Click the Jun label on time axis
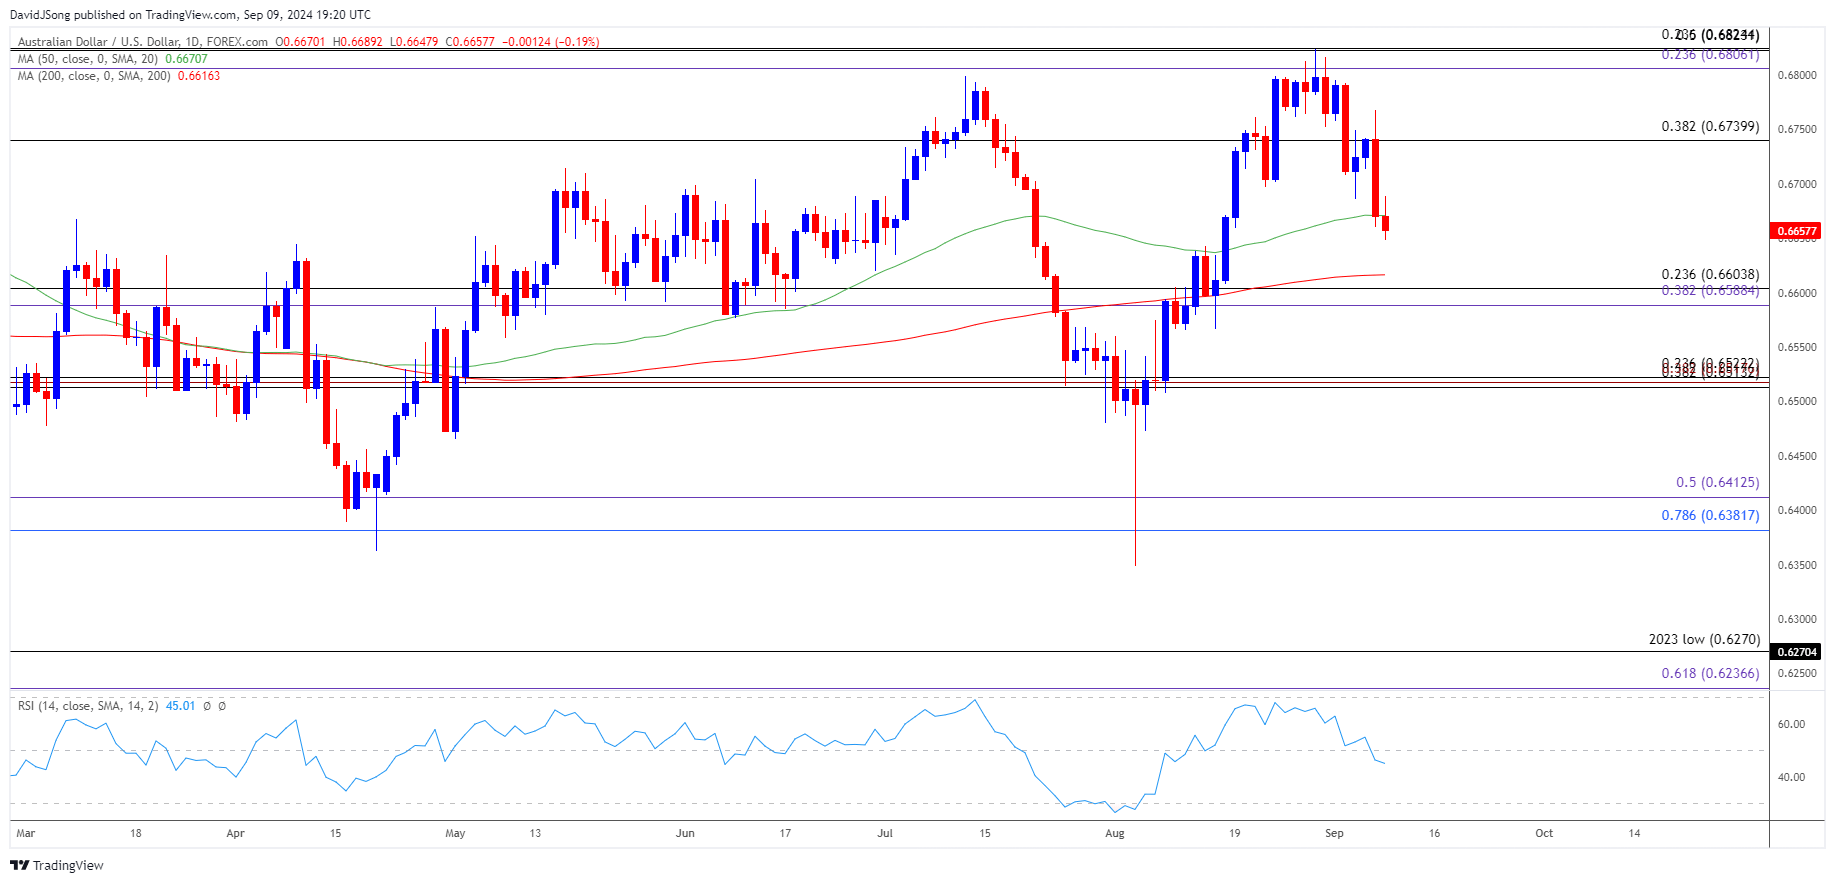 [x=685, y=834]
